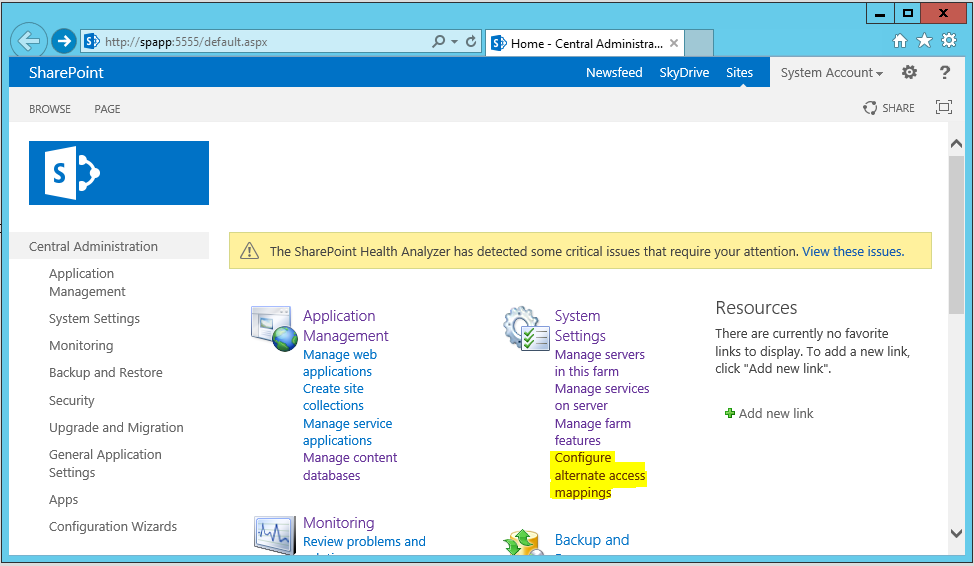The width and height of the screenshot is (974, 566).
Task: Open the Application Management heading link
Action: click(345, 326)
